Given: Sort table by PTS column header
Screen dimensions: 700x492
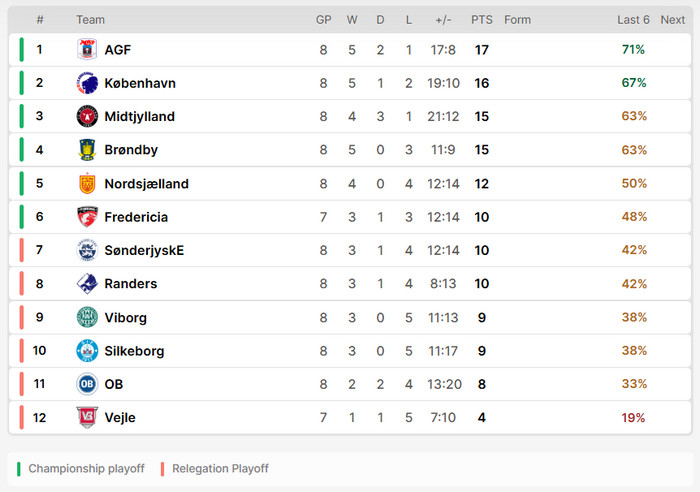Looking at the screenshot, I should [x=482, y=20].
